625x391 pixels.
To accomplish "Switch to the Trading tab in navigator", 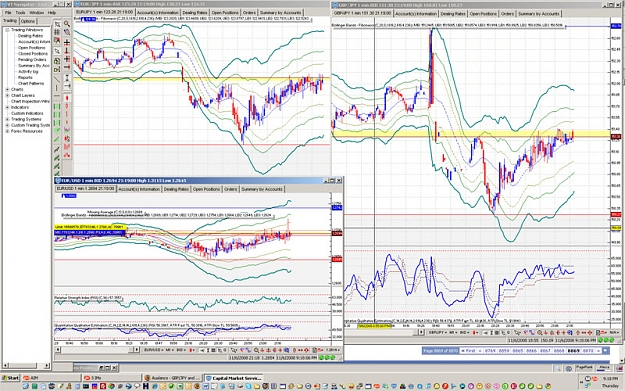I will pos(10,21).
